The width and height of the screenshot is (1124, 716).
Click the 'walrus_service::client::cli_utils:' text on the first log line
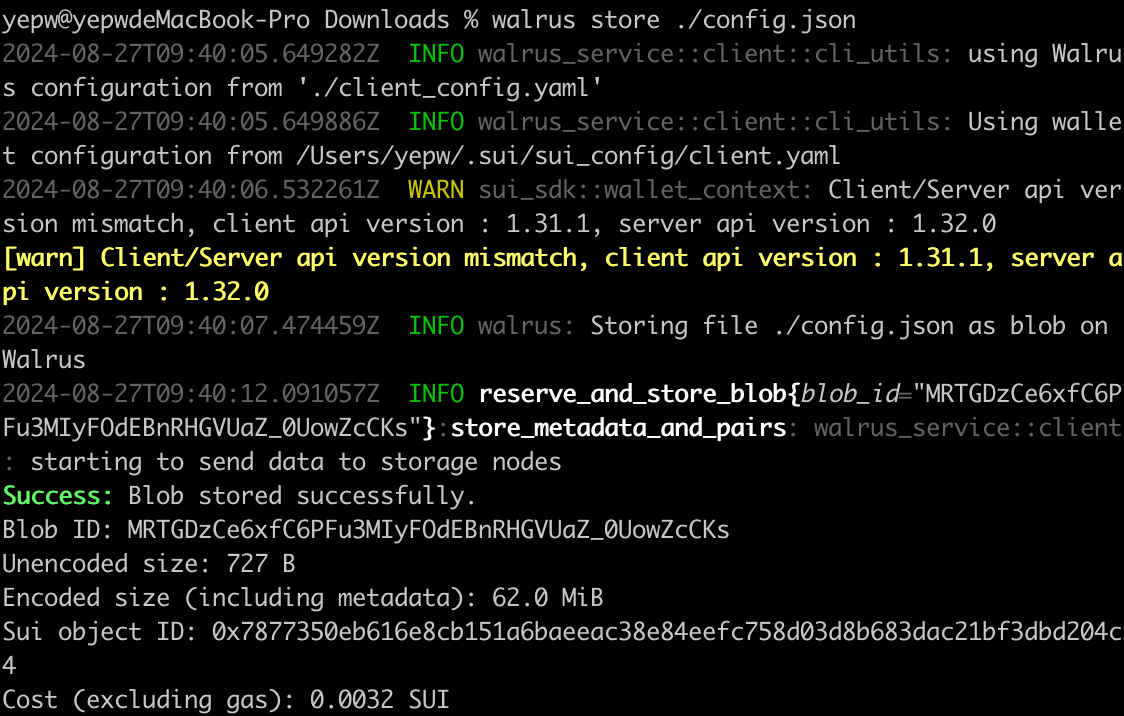(x=715, y=54)
